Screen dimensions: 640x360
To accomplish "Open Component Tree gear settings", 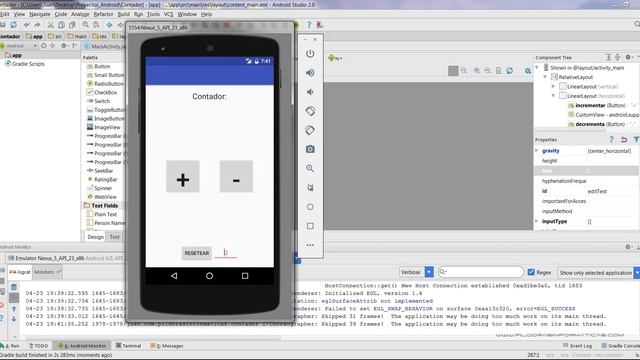I will [x=629, y=58].
